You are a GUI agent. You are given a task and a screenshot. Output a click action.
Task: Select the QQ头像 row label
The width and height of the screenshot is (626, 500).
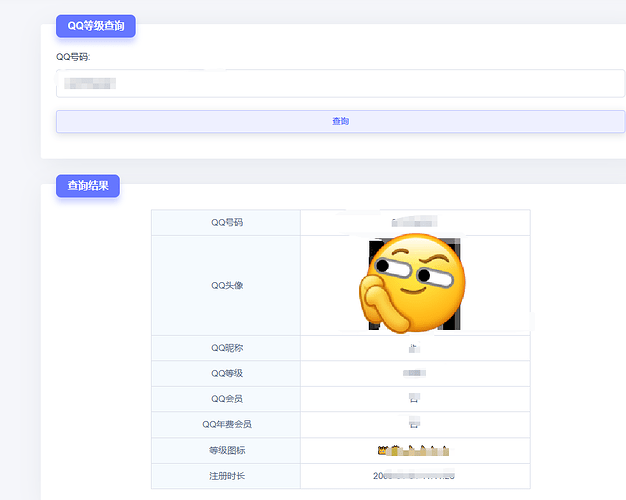[x=226, y=285]
